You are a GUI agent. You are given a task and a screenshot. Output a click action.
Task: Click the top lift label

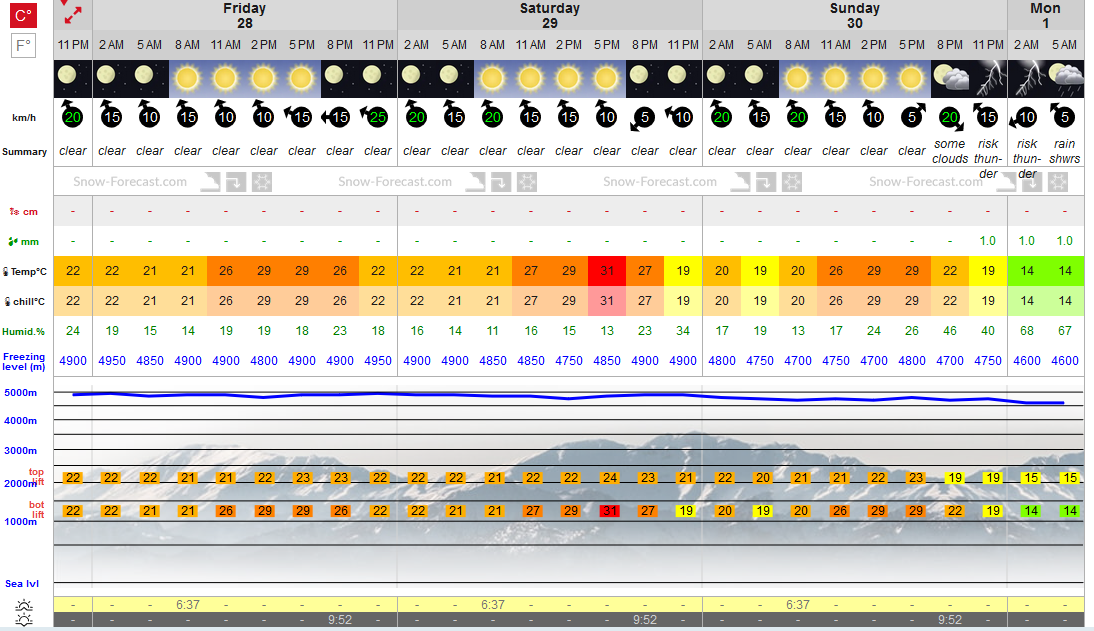pos(36,477)
